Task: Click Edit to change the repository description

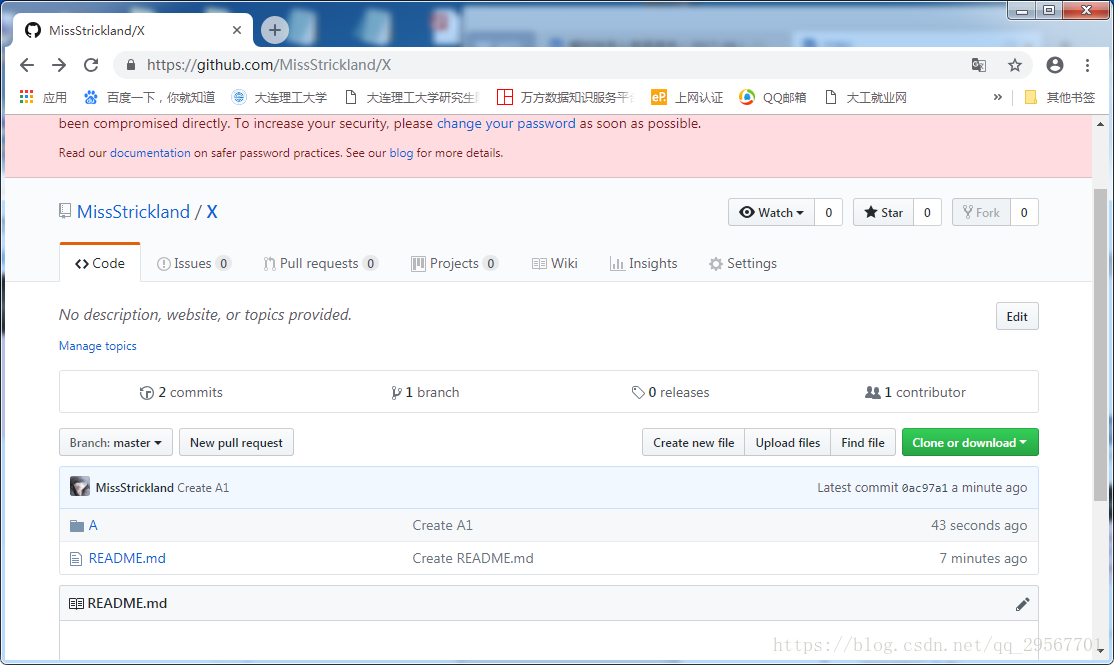Action: click(x=1017, y=317)
